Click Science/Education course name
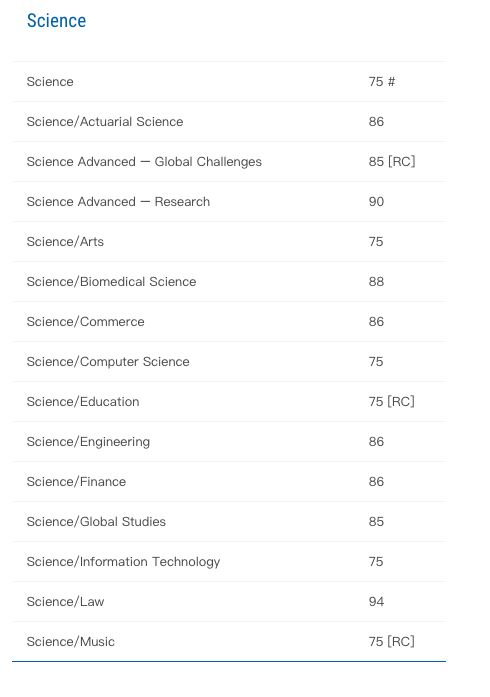The width and height of the screenshot is (490, 697). tap(83, 402)
